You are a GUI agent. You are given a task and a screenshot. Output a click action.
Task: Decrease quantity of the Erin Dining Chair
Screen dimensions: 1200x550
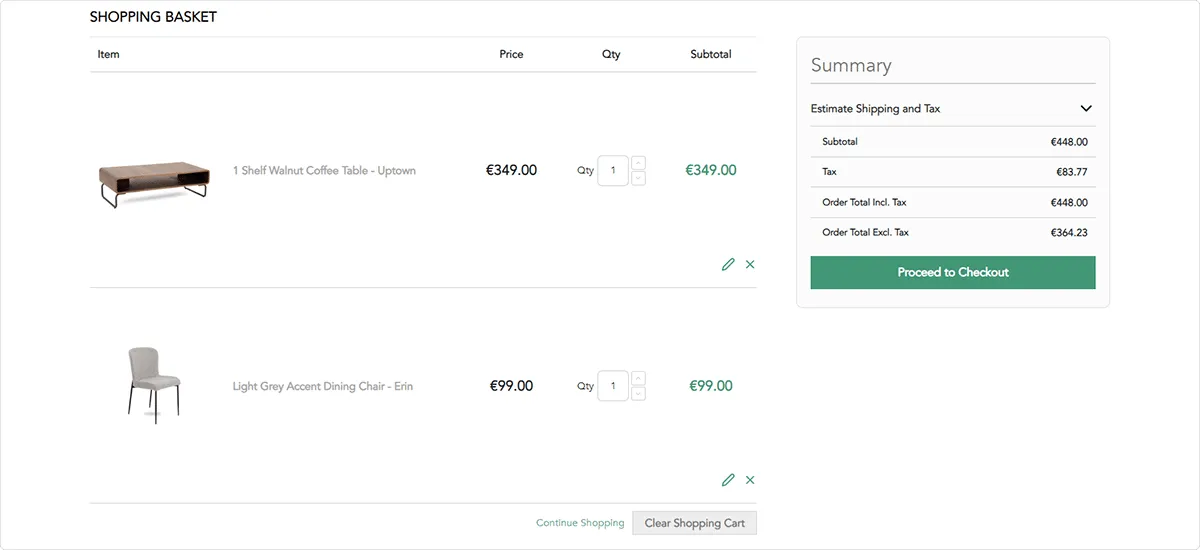click(x=639, y=394)
